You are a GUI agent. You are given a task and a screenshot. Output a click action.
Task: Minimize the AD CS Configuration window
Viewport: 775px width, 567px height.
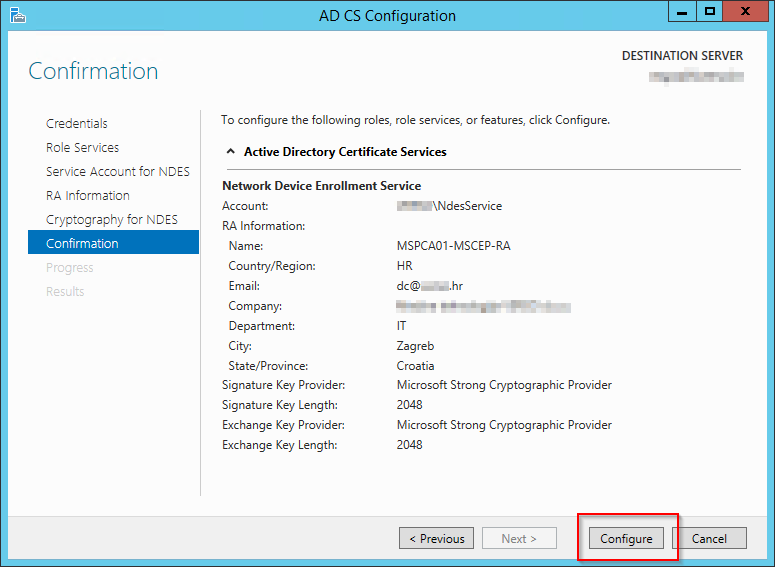681,12
